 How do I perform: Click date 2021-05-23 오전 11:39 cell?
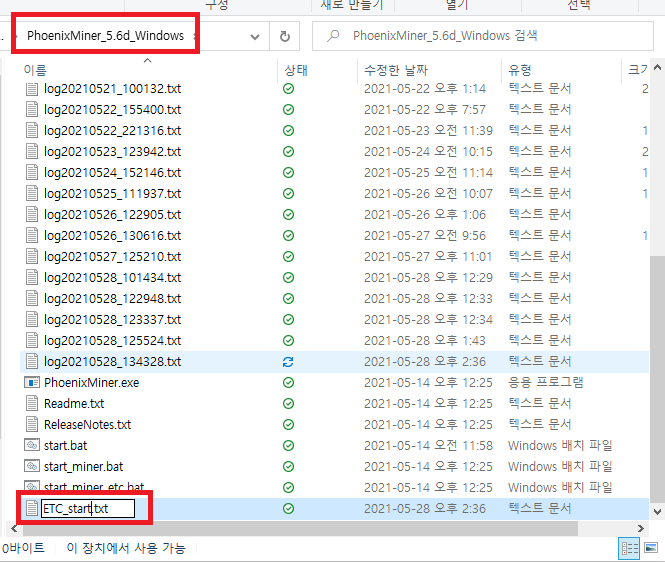click(x=428, y=131)
